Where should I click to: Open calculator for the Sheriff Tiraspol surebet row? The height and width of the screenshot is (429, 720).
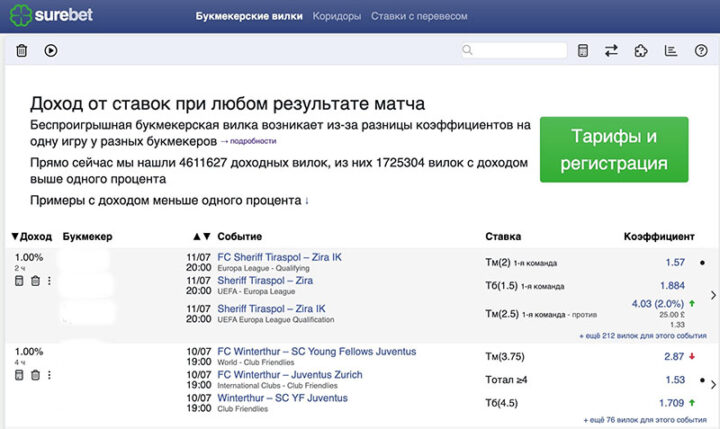pyautogui.click(x=19, y=281)
